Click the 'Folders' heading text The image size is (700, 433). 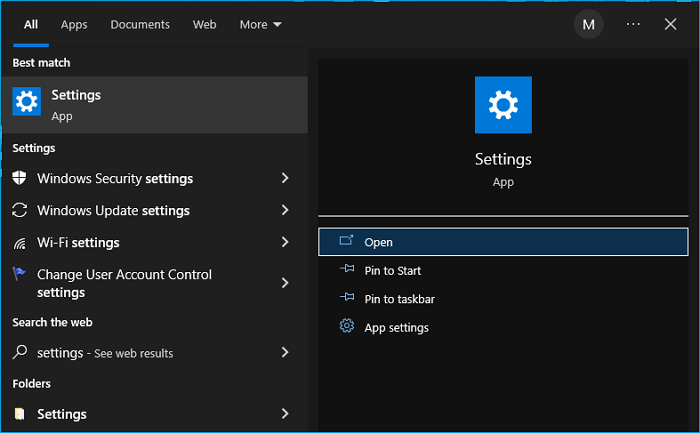pos(31,383)
